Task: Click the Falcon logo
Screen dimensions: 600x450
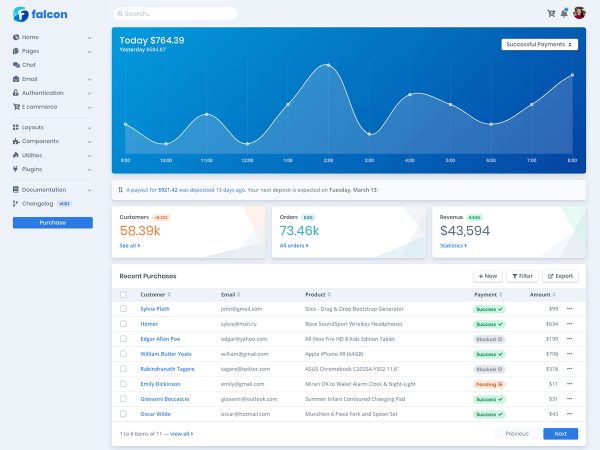Action: (x=40, y=14)
